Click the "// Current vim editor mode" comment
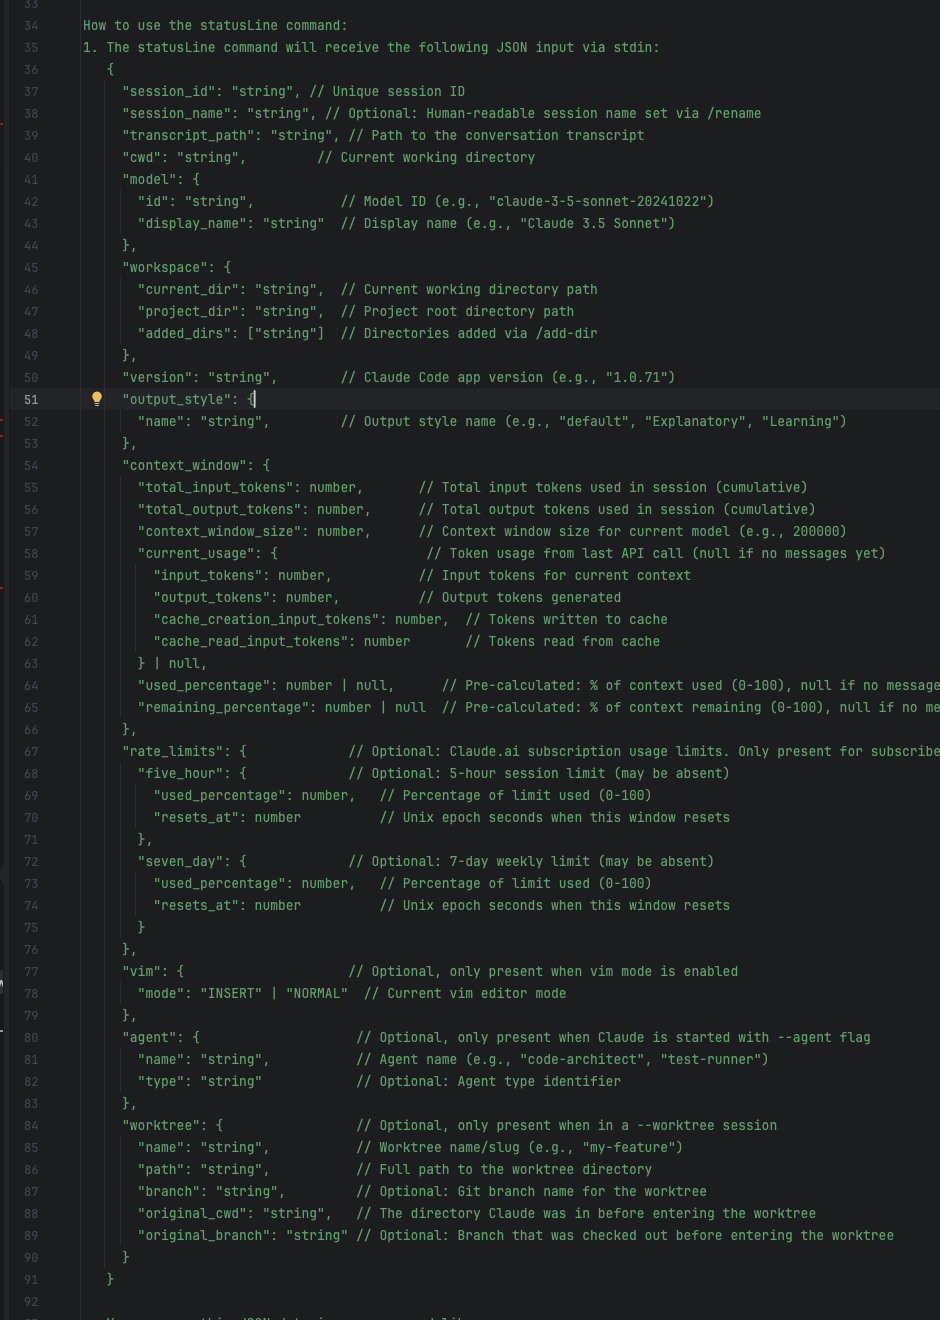940x1320 pixels. click(x=465, y=993)
